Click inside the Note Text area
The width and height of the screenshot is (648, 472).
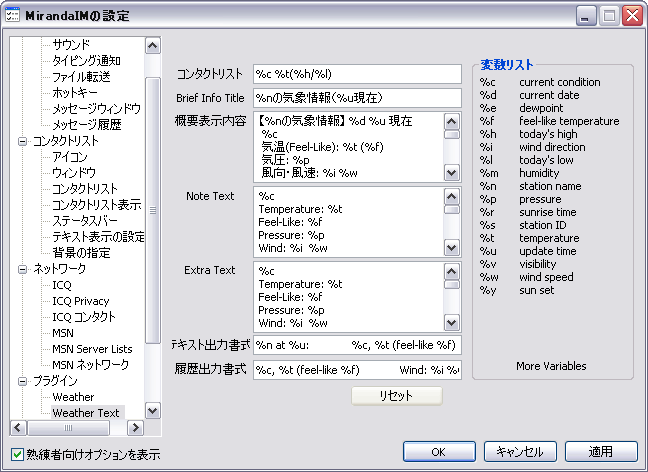point(348,222)
